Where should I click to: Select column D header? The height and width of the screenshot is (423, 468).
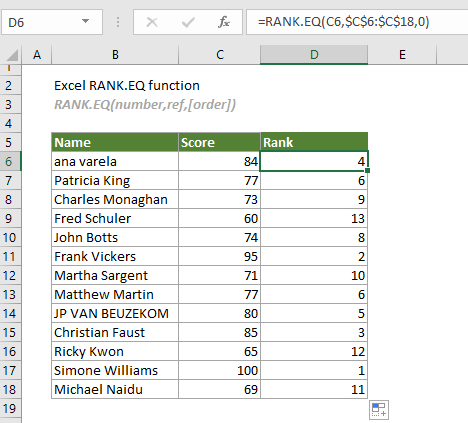tap(314, 55)
